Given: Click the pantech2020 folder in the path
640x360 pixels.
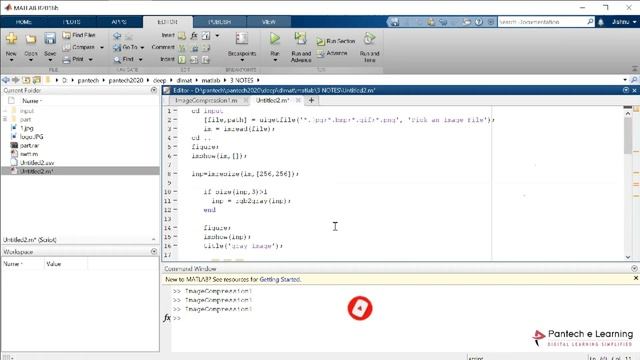Looking at the screenshot, I should [126, 80].
